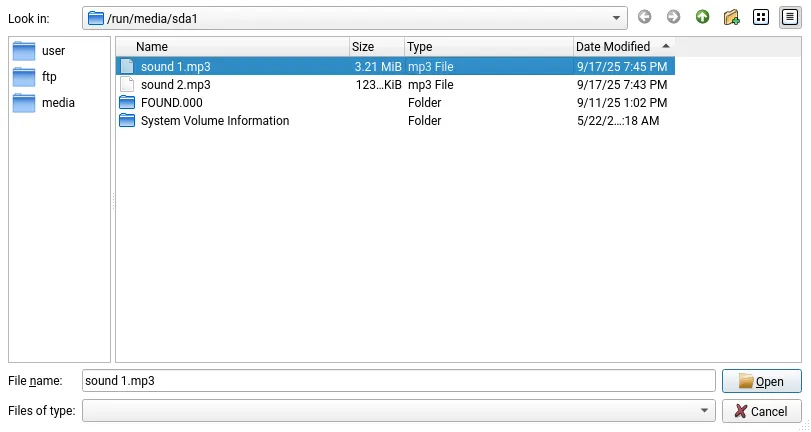Click the Cancel button
This screenshot has width=811, height=432.
click(761, 411)
